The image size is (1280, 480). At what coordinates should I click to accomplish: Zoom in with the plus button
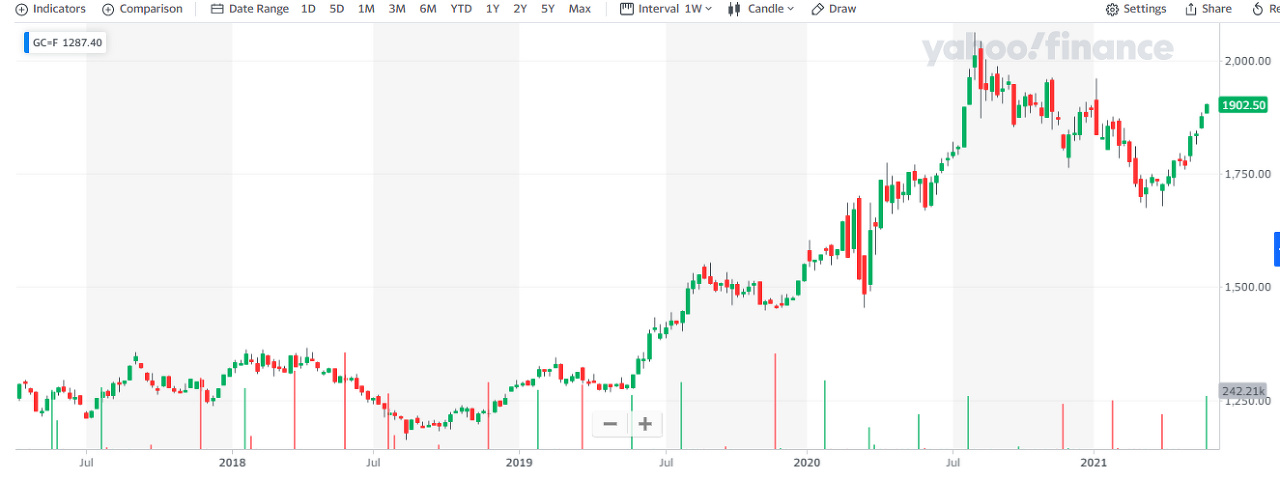coord(645,424)
